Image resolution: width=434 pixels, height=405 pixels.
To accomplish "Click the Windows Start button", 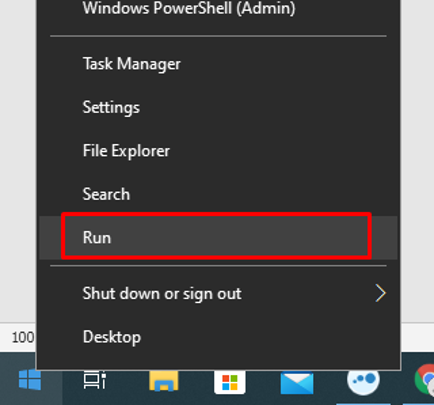I will pos(30,380).
